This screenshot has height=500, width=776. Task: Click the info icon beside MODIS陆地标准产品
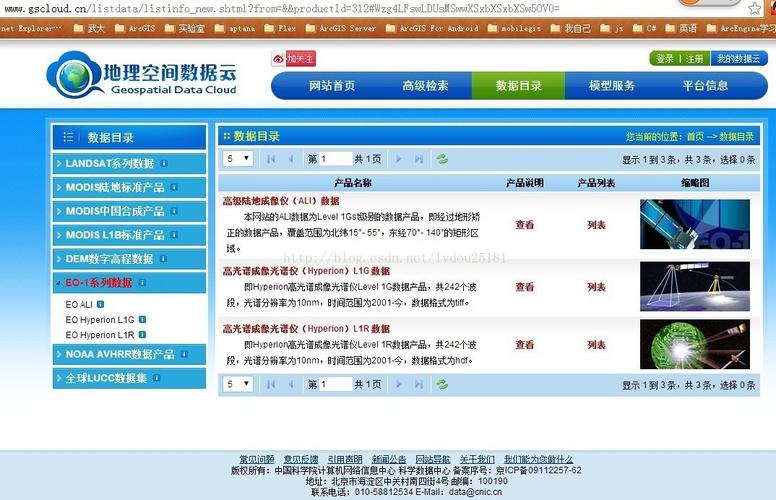click(x=174, y=187)
